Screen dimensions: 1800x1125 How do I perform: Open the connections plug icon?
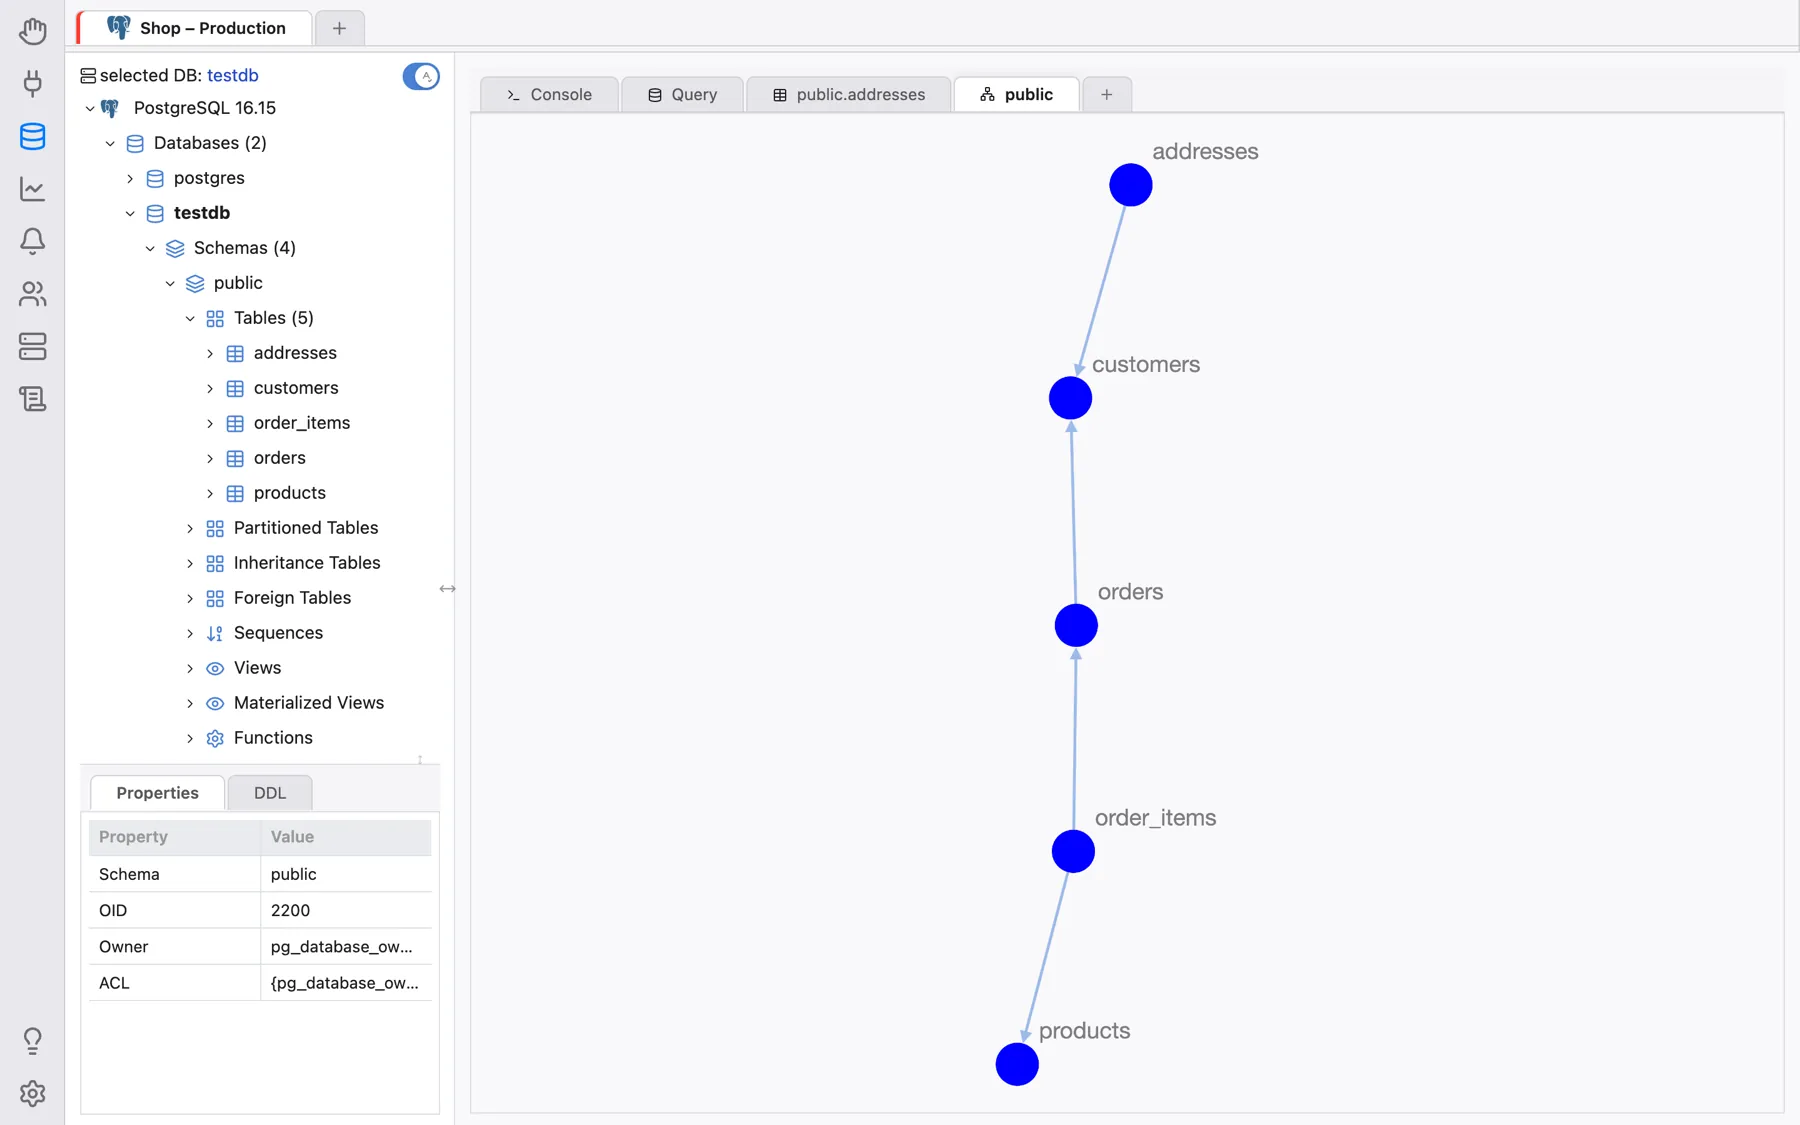coord(32,83)
